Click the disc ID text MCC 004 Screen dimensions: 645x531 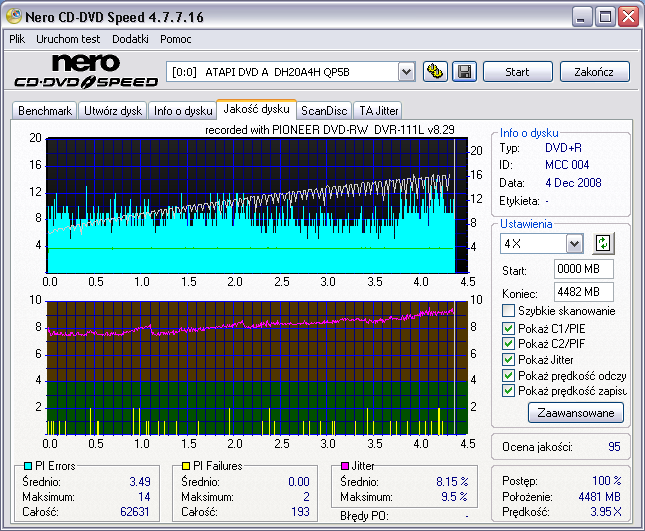pos(567,165)
